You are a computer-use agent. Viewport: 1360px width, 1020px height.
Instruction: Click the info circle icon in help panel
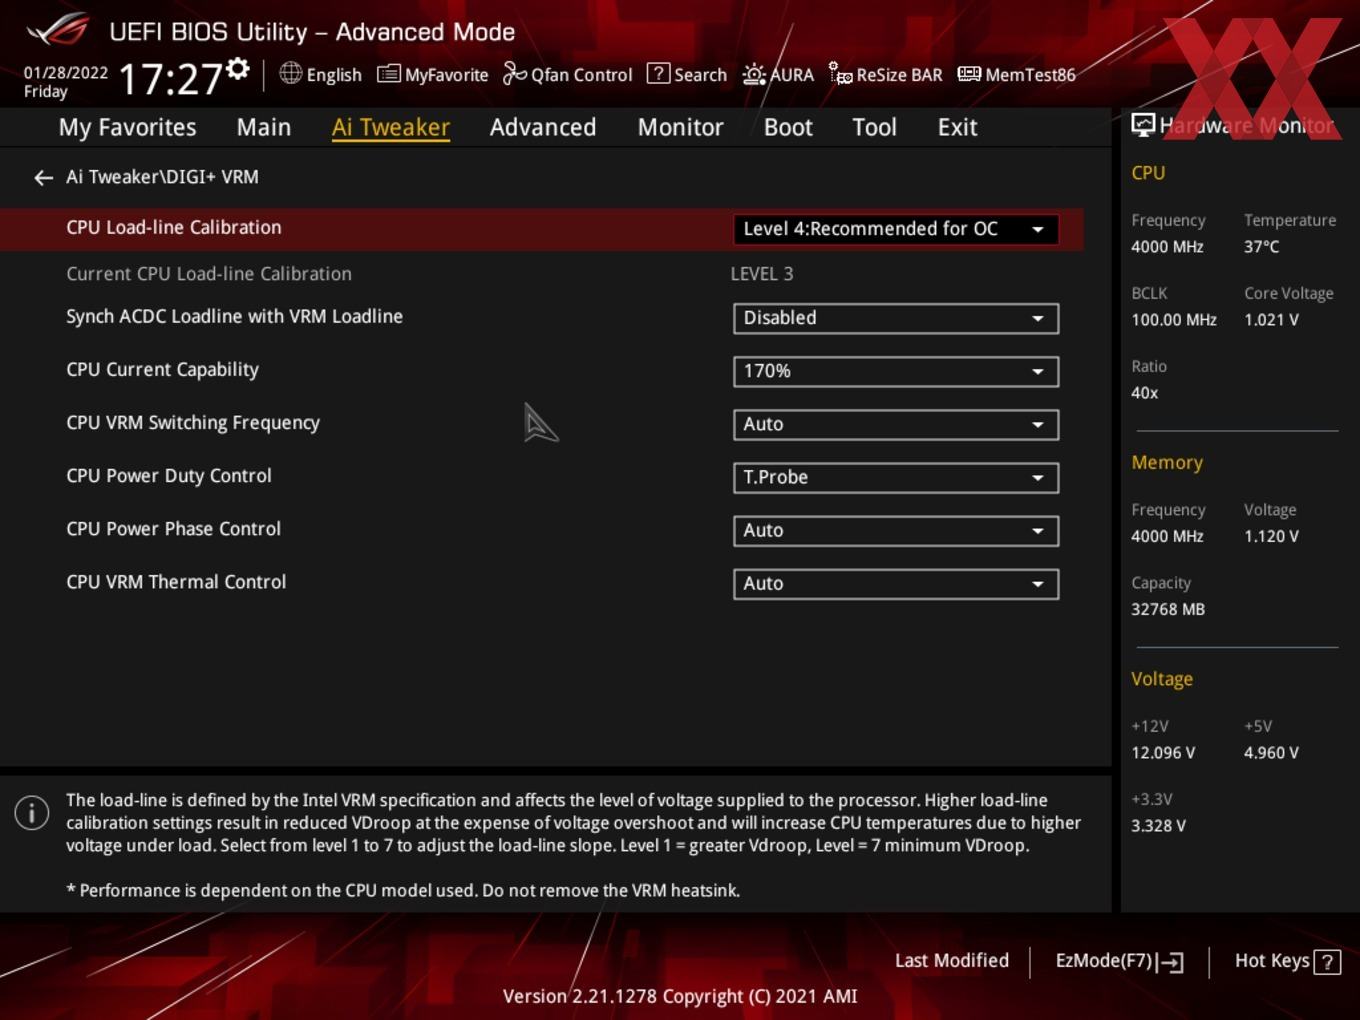tap(32, 812)
